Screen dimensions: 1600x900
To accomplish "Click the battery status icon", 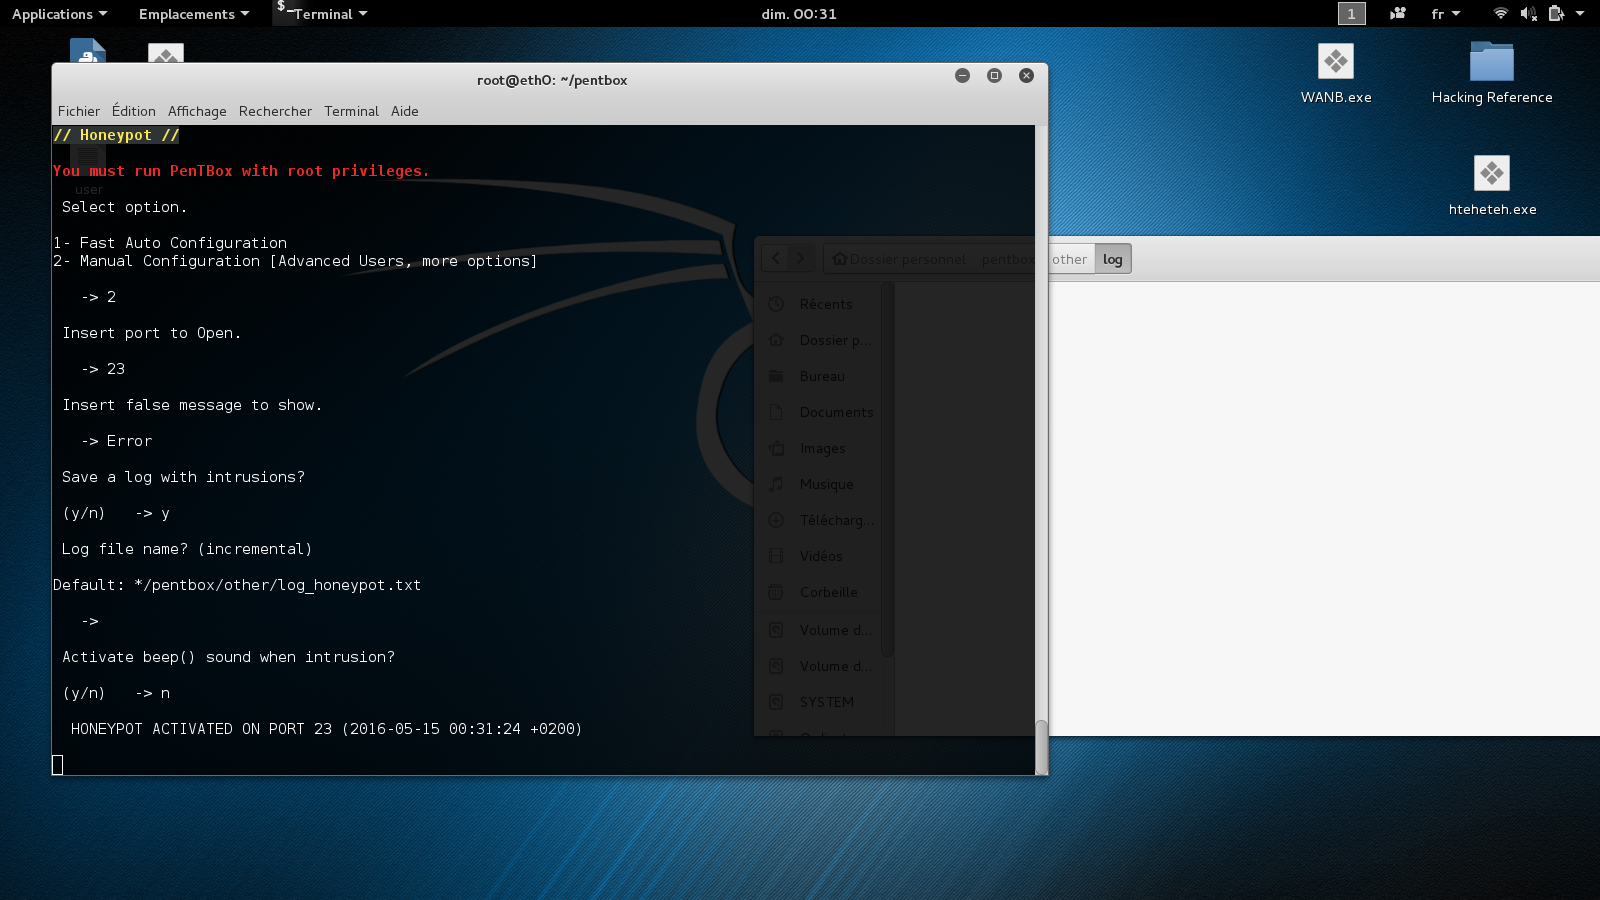I will (1556, 14).
